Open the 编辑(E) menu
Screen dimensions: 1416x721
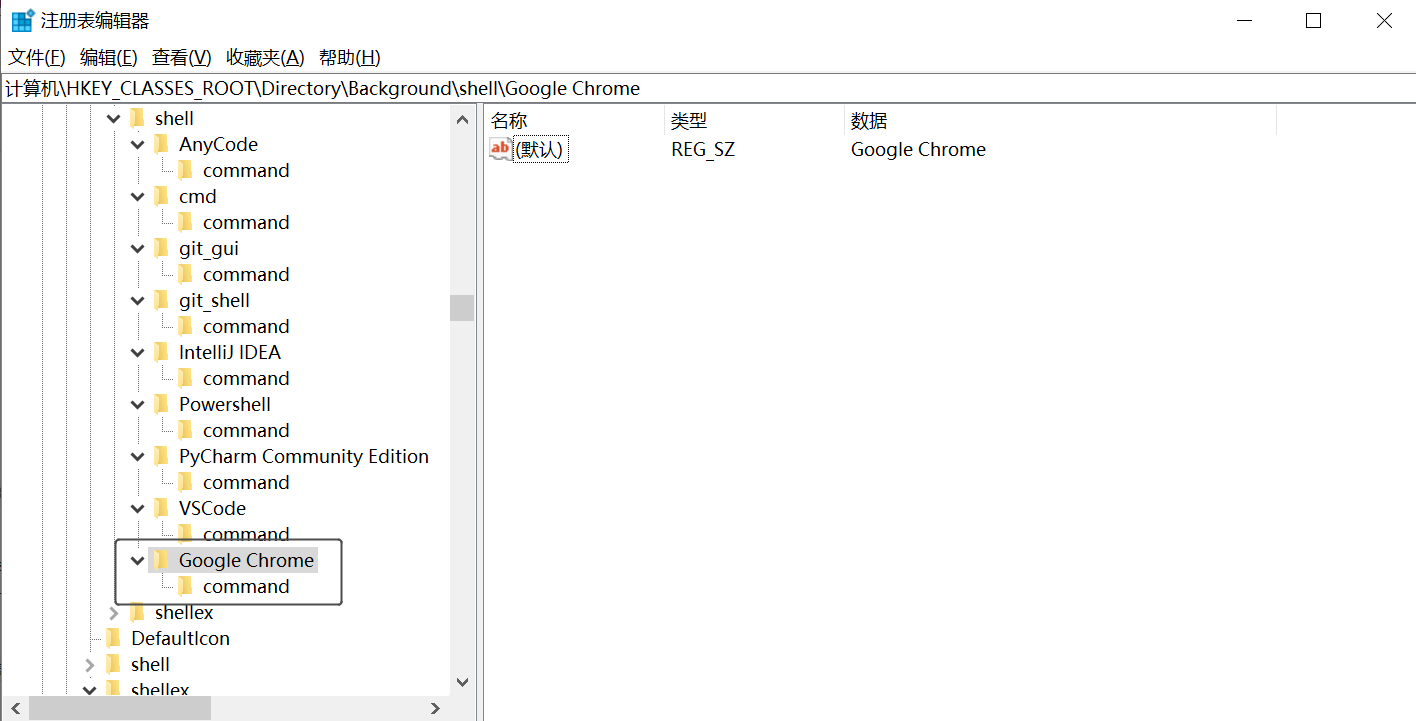point(108,57)
